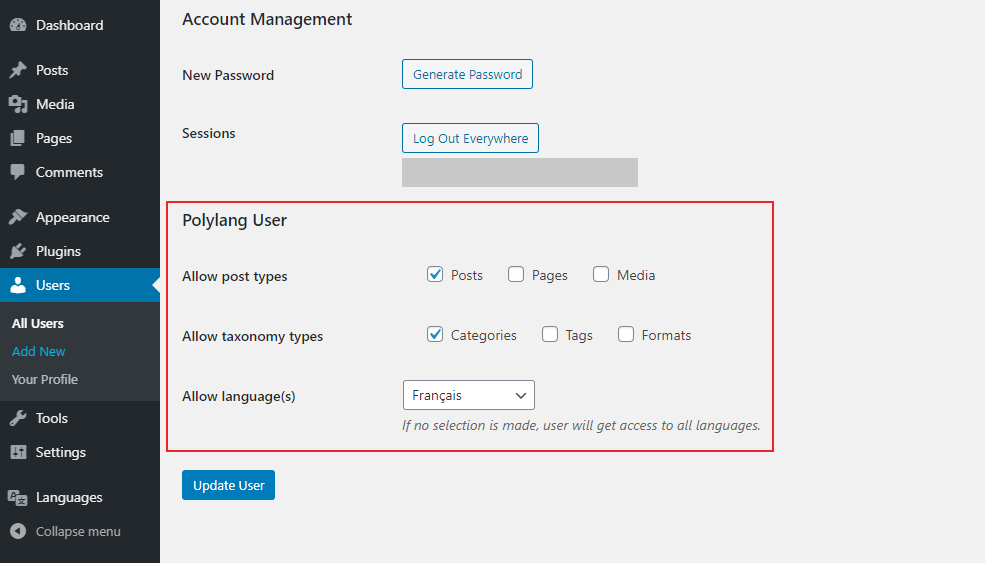Click the Collapse menu arrow icon
The width and height of the screenshot is (985, 563).
(x=18, y=532)
